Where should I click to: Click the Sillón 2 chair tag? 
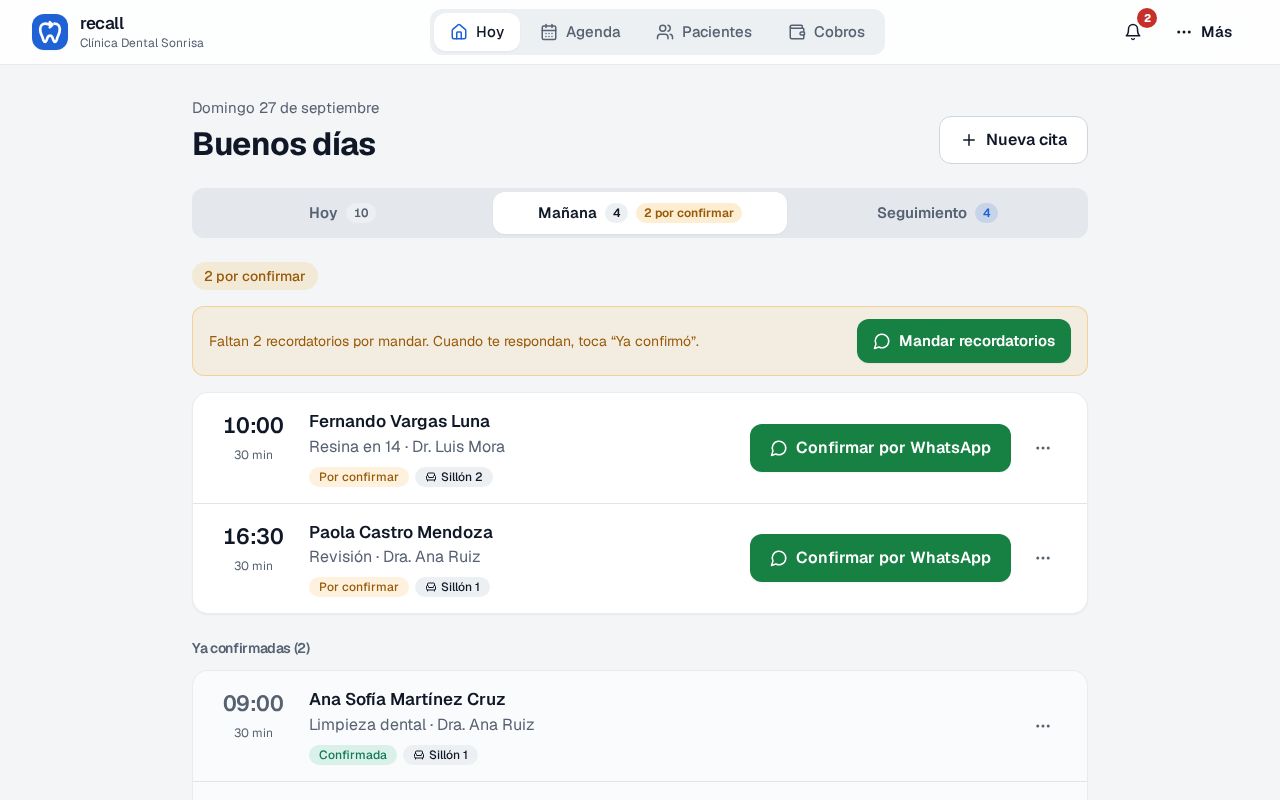coord(454,477)
